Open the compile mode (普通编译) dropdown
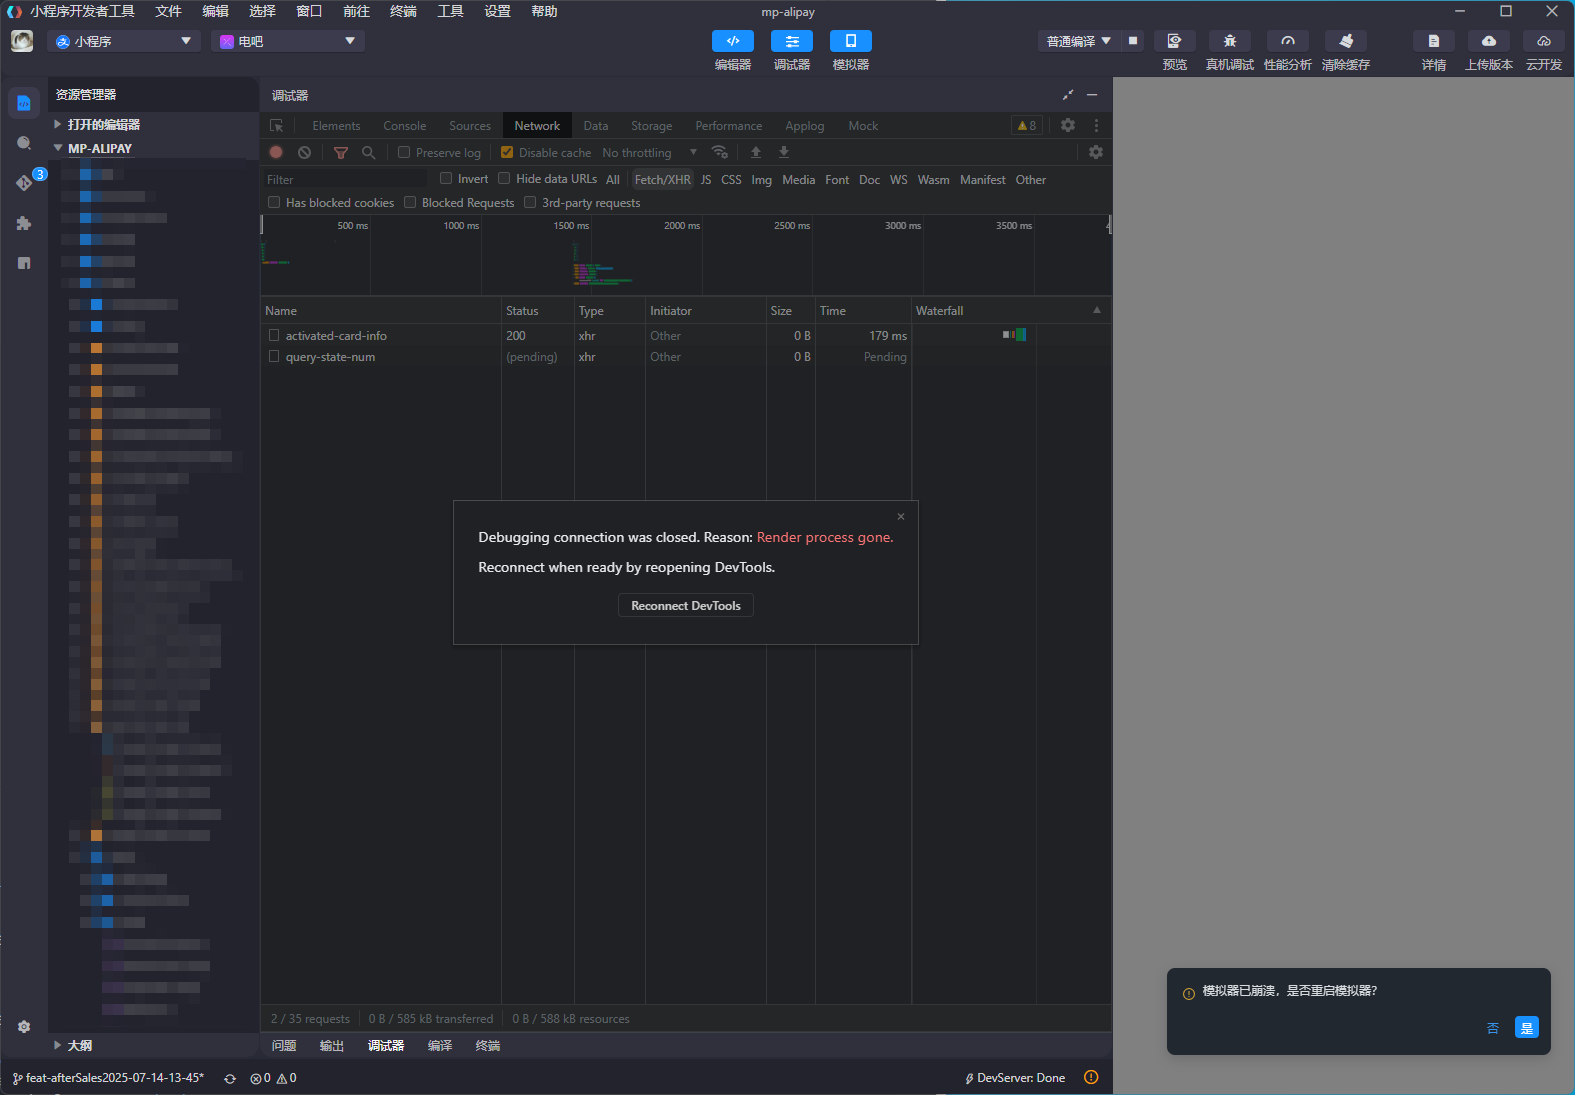The width and height of the screenshot is (1575, 1095). [x=1078, y=41]
